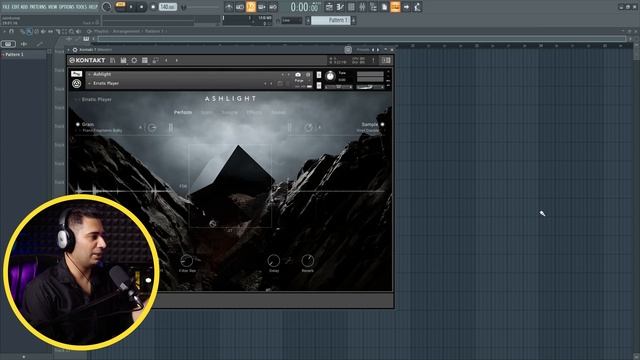Adjust the Grain layer round knob

pyautogui.click(x=152, y=128)
